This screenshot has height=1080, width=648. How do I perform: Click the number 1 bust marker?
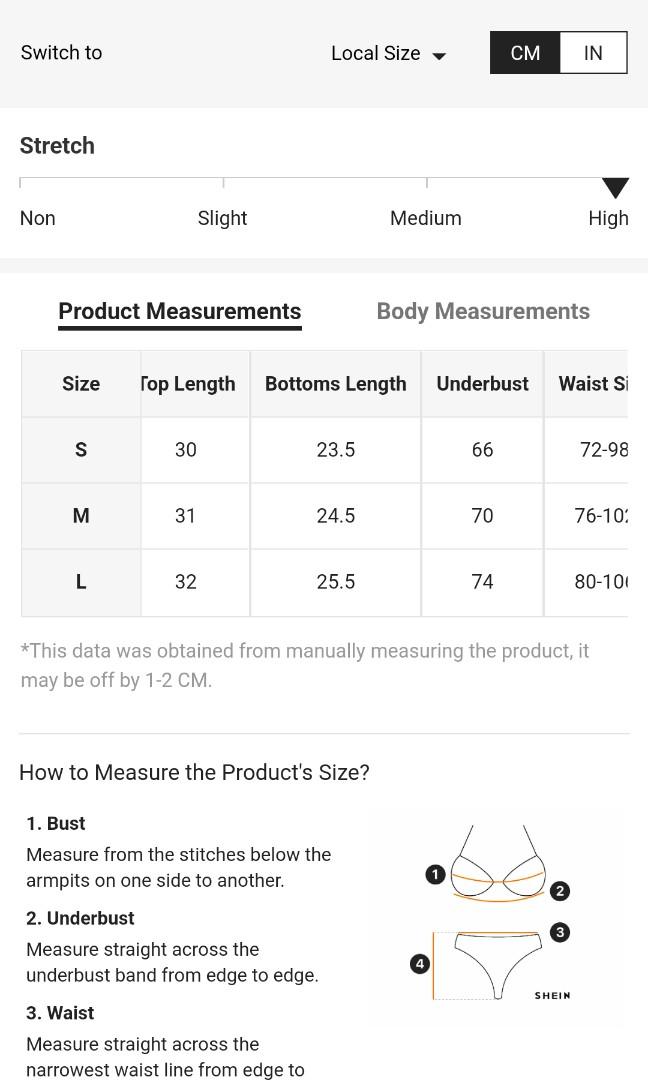click(x=435, y=875)
